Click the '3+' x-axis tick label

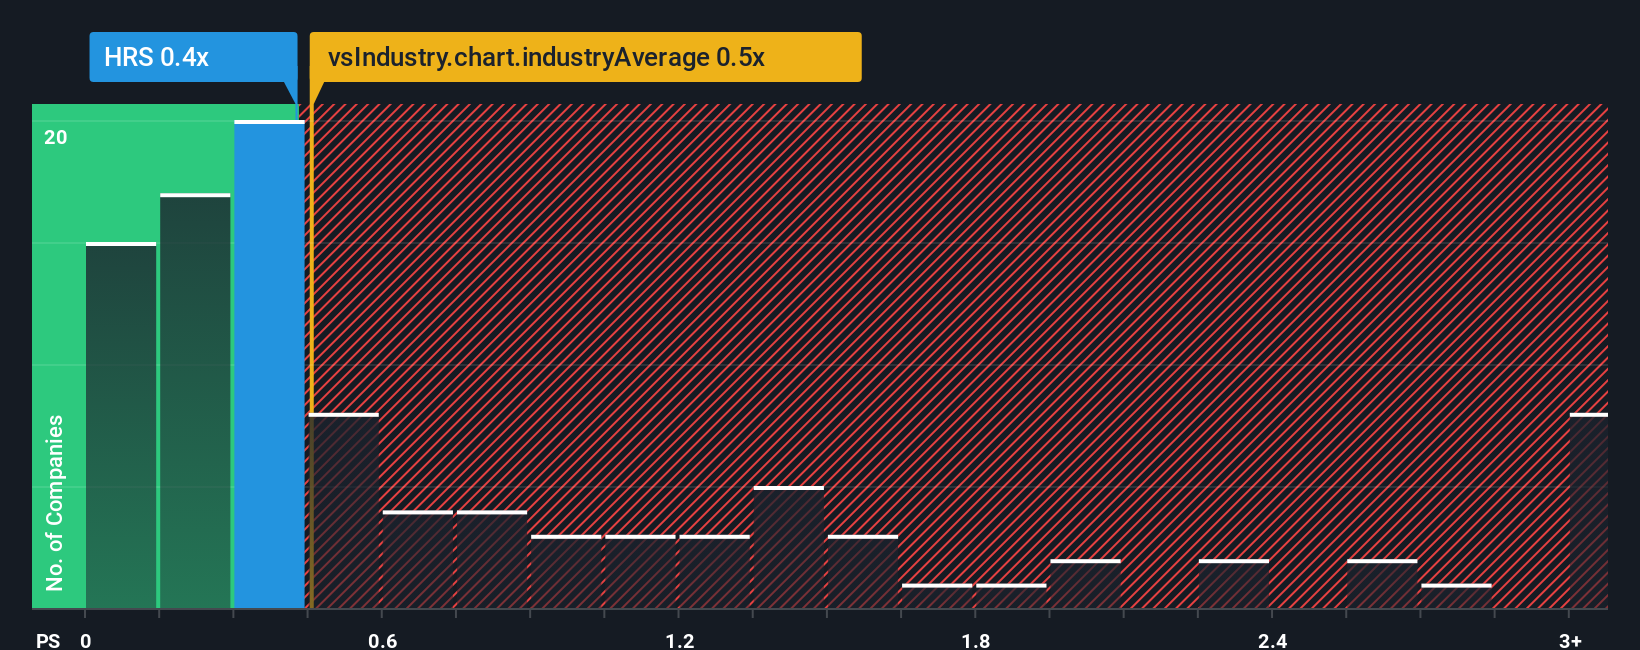coord(1570,640)
